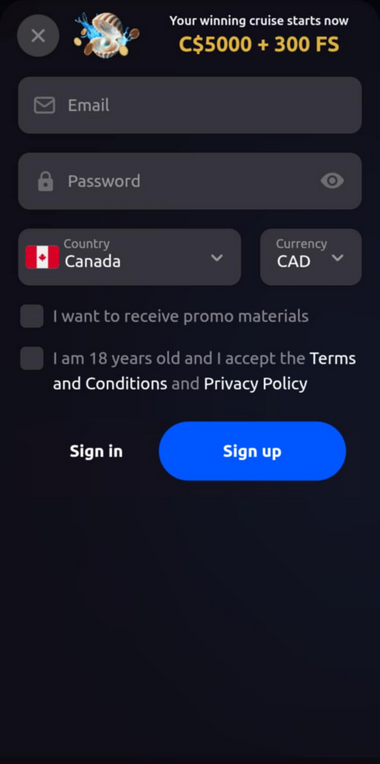380x764 pixels.
Task: Show password using the eye icon
Action: [x=332, y=181]
